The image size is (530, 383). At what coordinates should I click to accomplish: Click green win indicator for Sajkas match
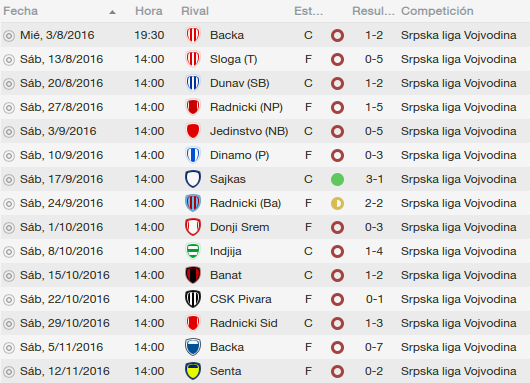coord(337,179)
